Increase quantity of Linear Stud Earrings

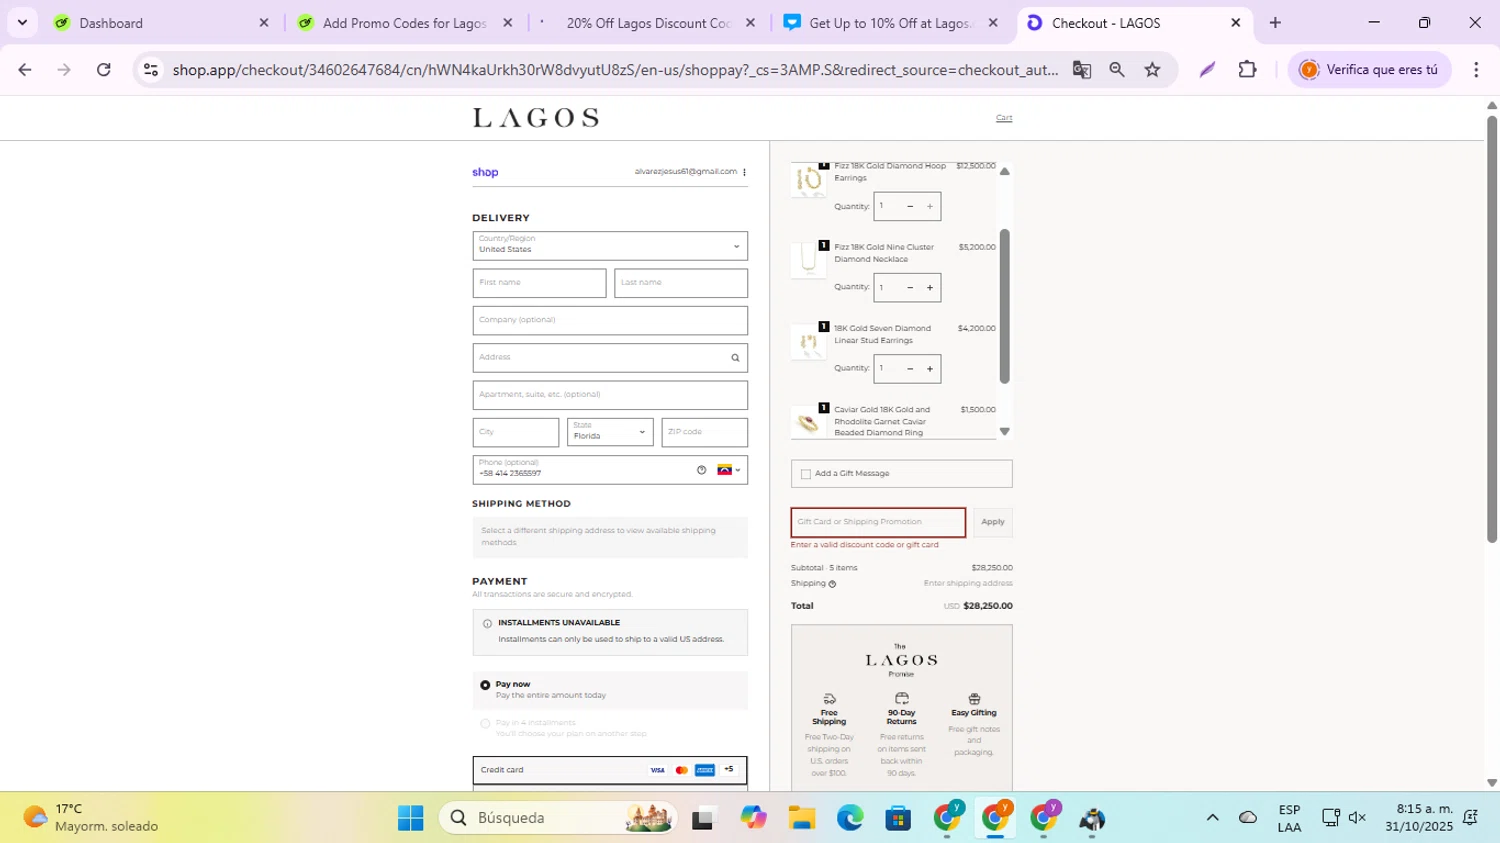click(930, 369)
